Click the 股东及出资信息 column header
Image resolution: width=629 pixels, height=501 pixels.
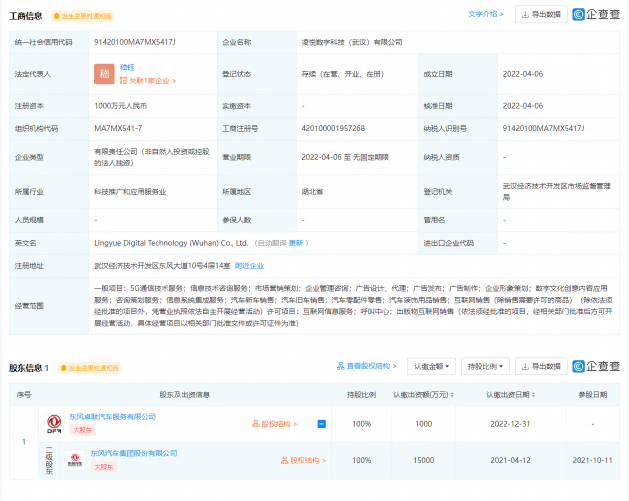pyautogui.click(x=185, y=395)
